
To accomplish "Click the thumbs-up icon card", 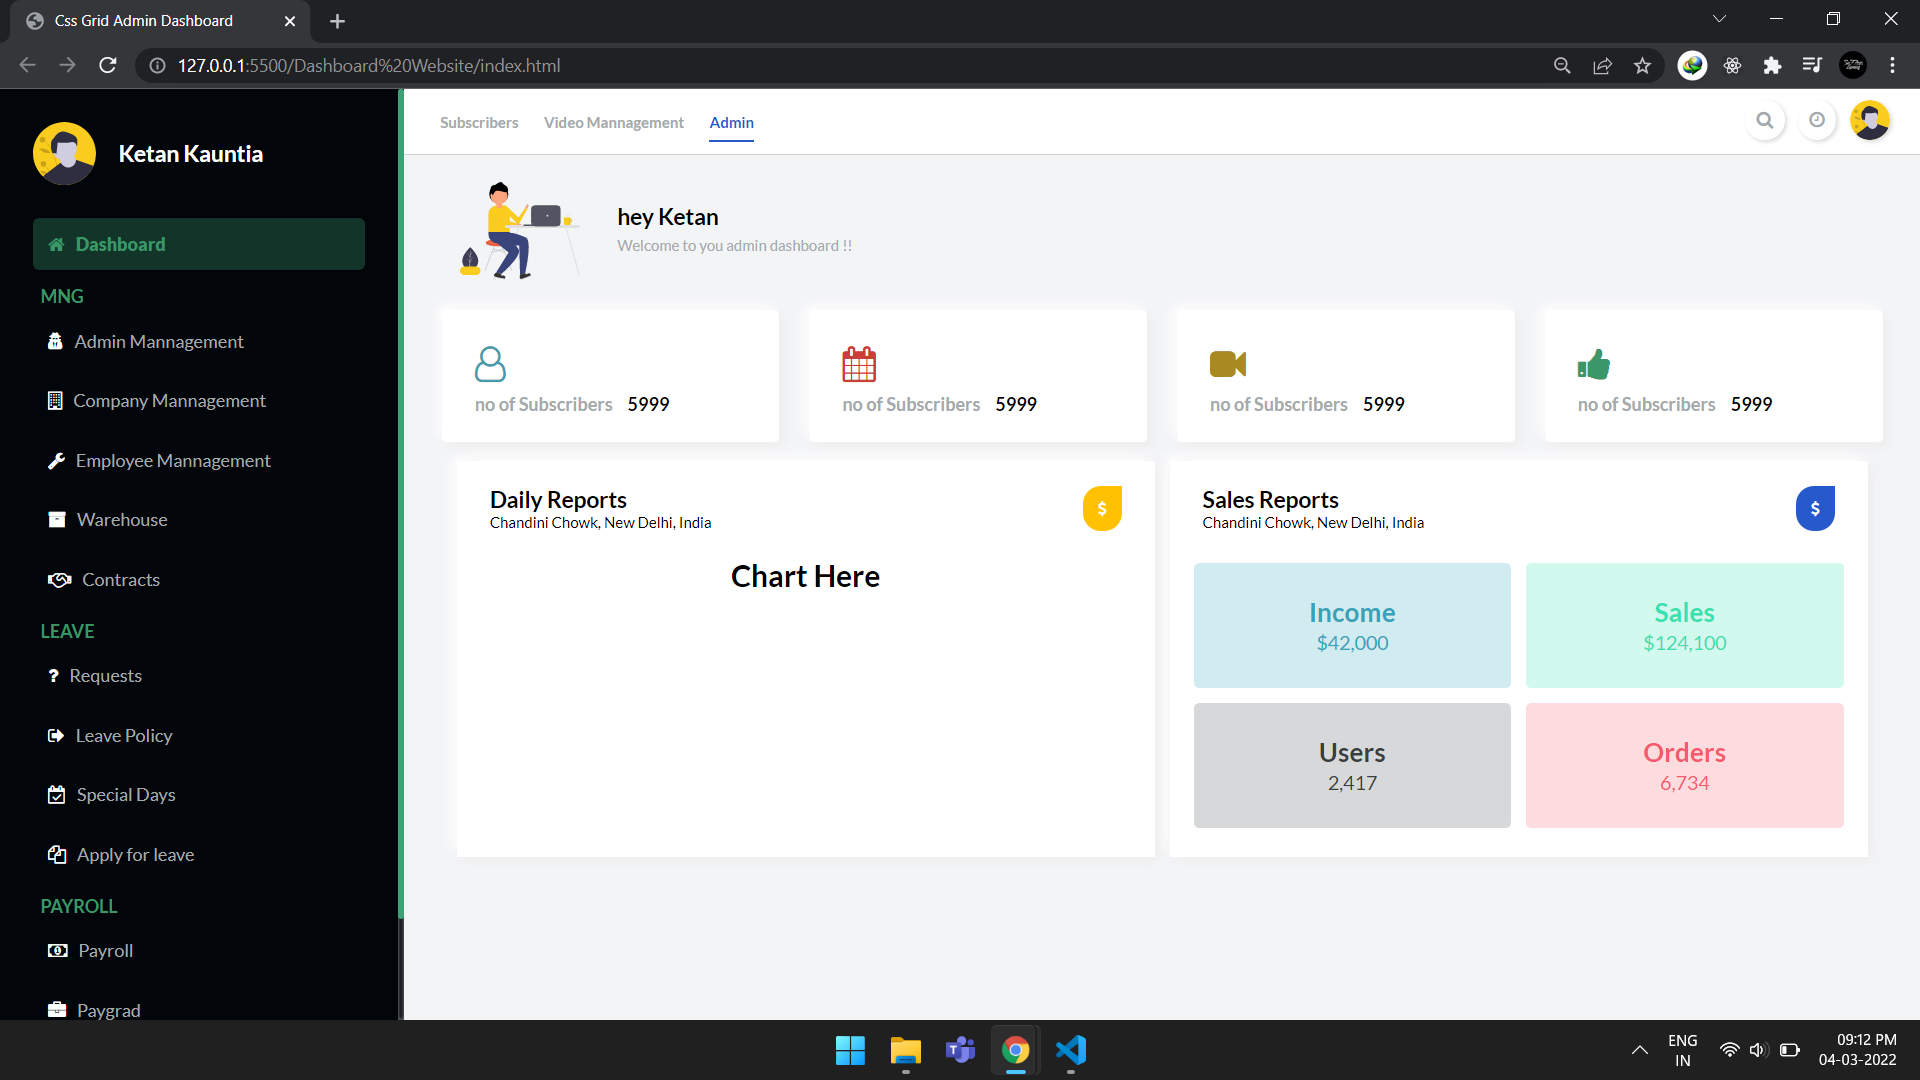I will click(x=1594, y=364).
